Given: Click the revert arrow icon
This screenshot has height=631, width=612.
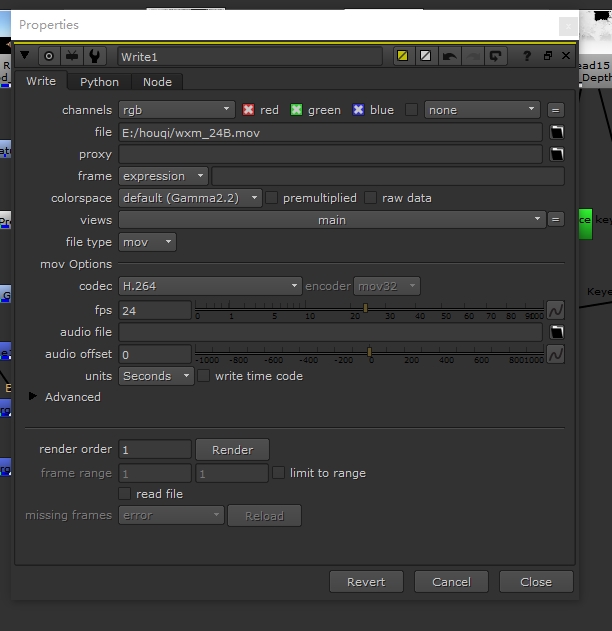Looking at the screenshot, I should click(495, 56).
